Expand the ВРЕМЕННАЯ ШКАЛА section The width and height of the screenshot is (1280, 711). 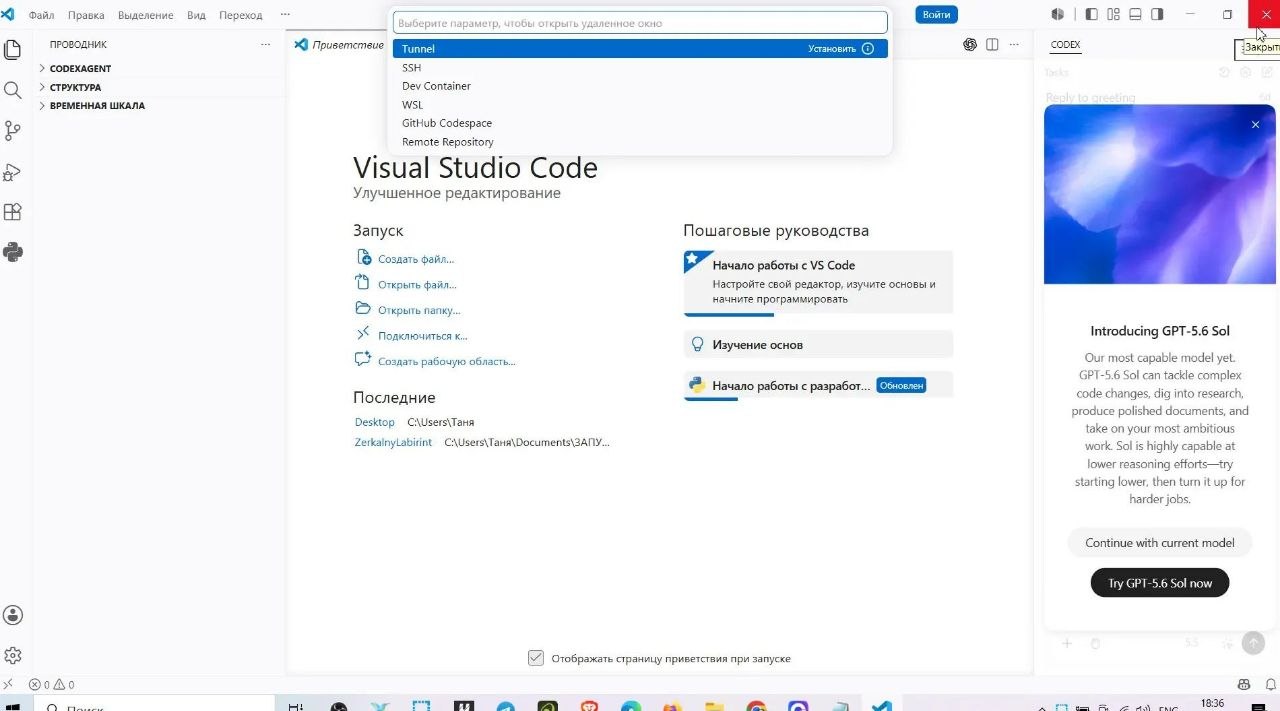click(97, 105)
